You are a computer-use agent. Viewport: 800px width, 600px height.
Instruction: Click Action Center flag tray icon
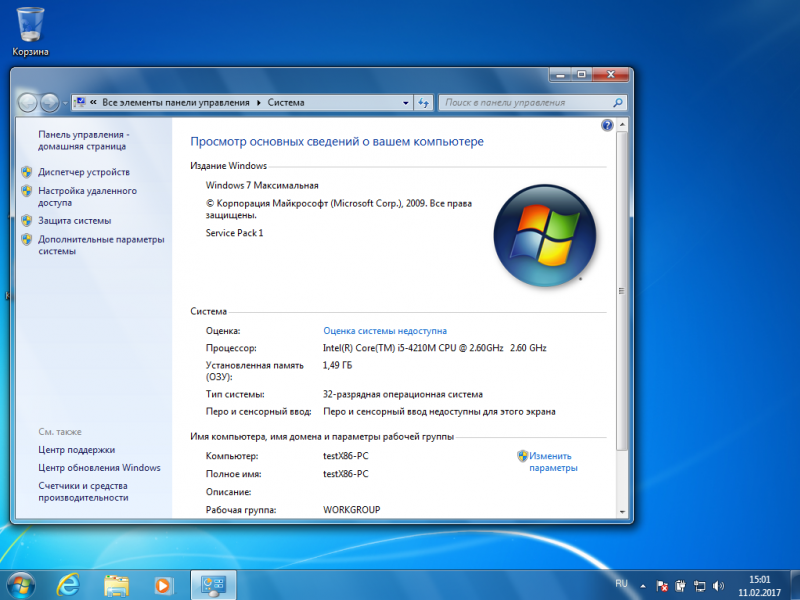662,586
